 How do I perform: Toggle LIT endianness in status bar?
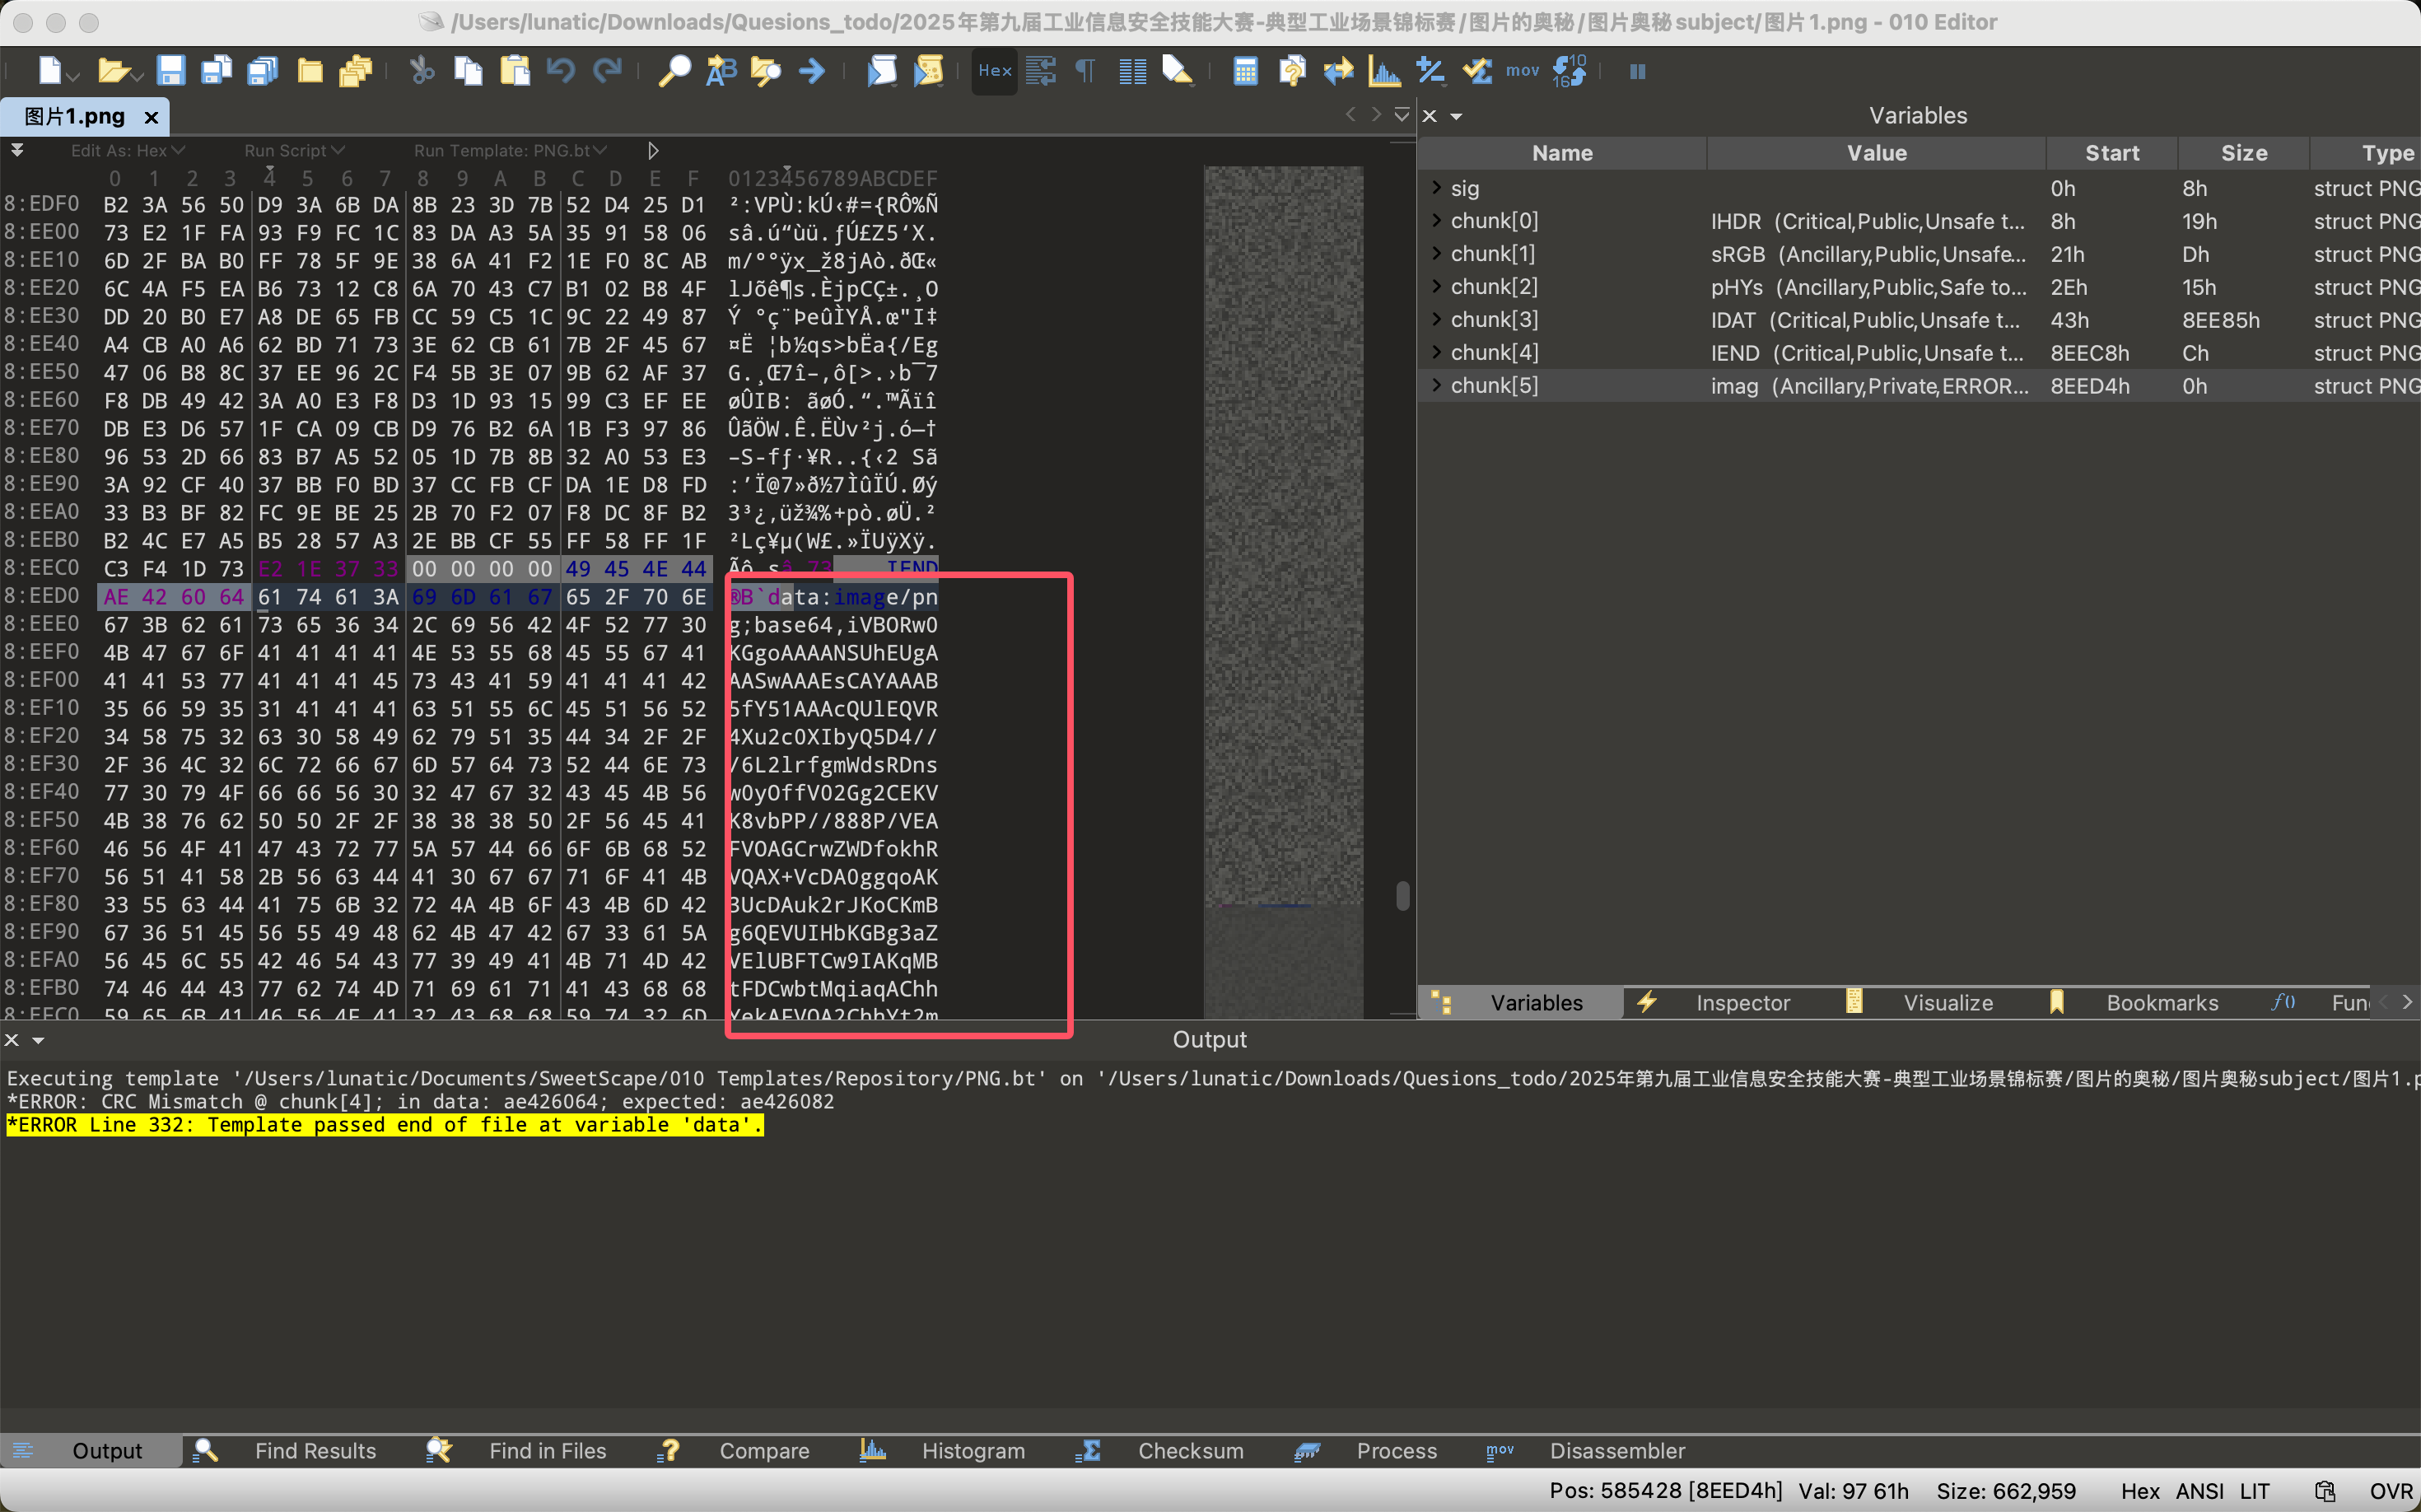click(x=2254, y=1490)
